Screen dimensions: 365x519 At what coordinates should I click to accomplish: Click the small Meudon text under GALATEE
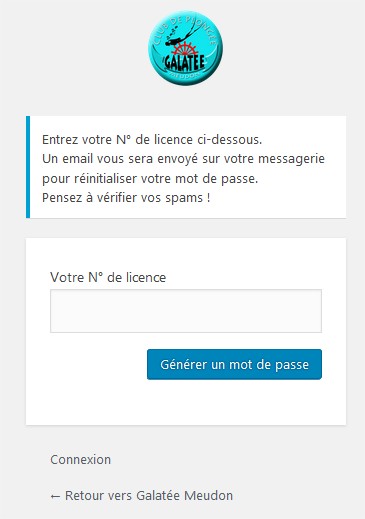point(184,74)
